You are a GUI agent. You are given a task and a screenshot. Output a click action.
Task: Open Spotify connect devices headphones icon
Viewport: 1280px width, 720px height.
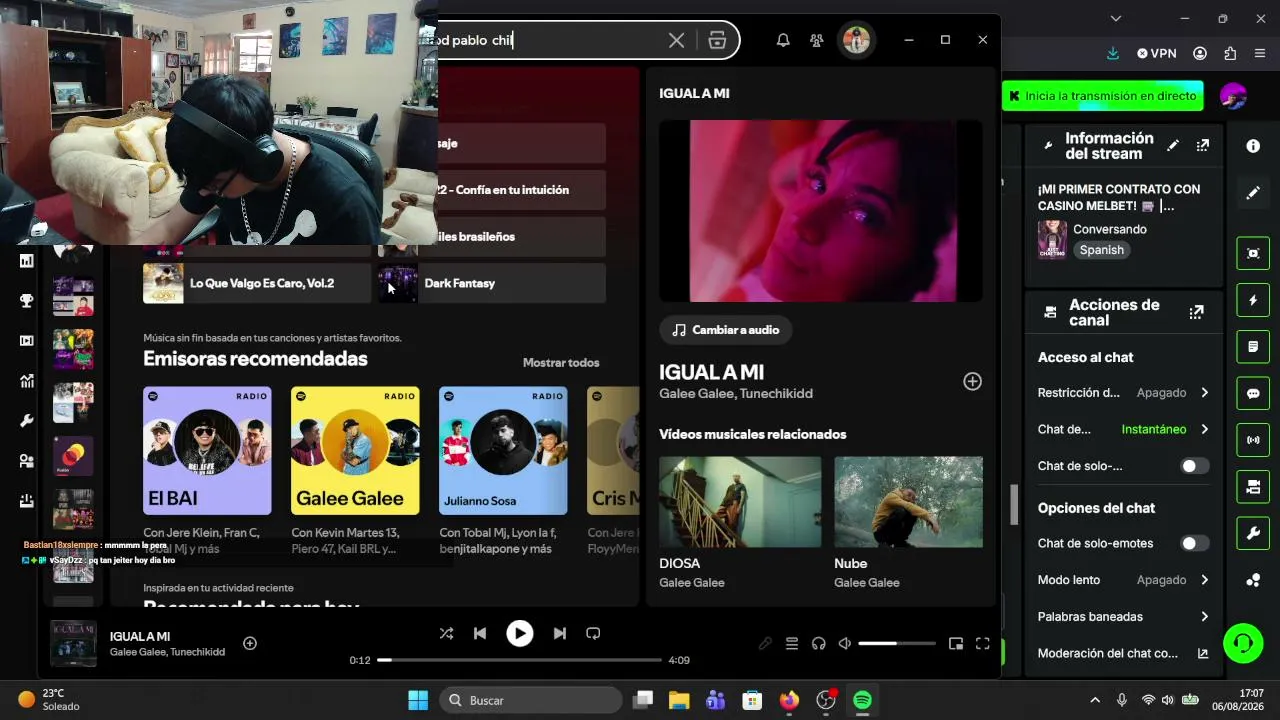819,644
